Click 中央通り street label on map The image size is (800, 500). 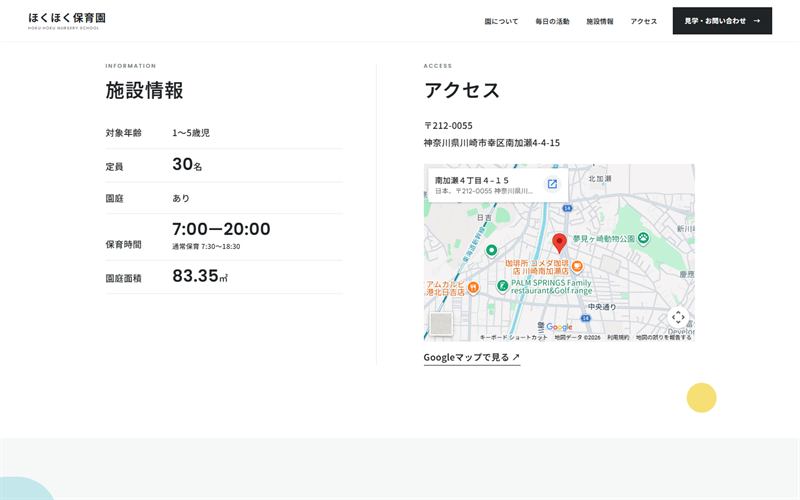tap(602, 307)
